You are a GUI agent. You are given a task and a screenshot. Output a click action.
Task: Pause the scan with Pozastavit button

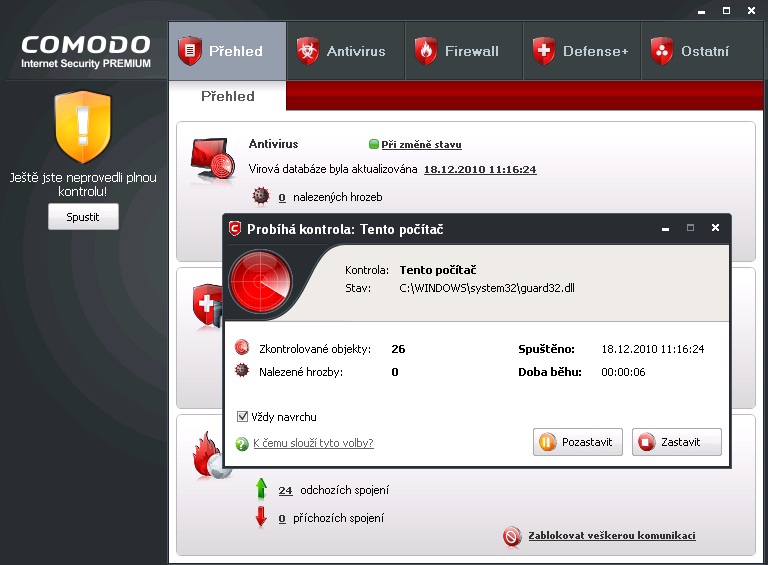[x=578, y=442]
